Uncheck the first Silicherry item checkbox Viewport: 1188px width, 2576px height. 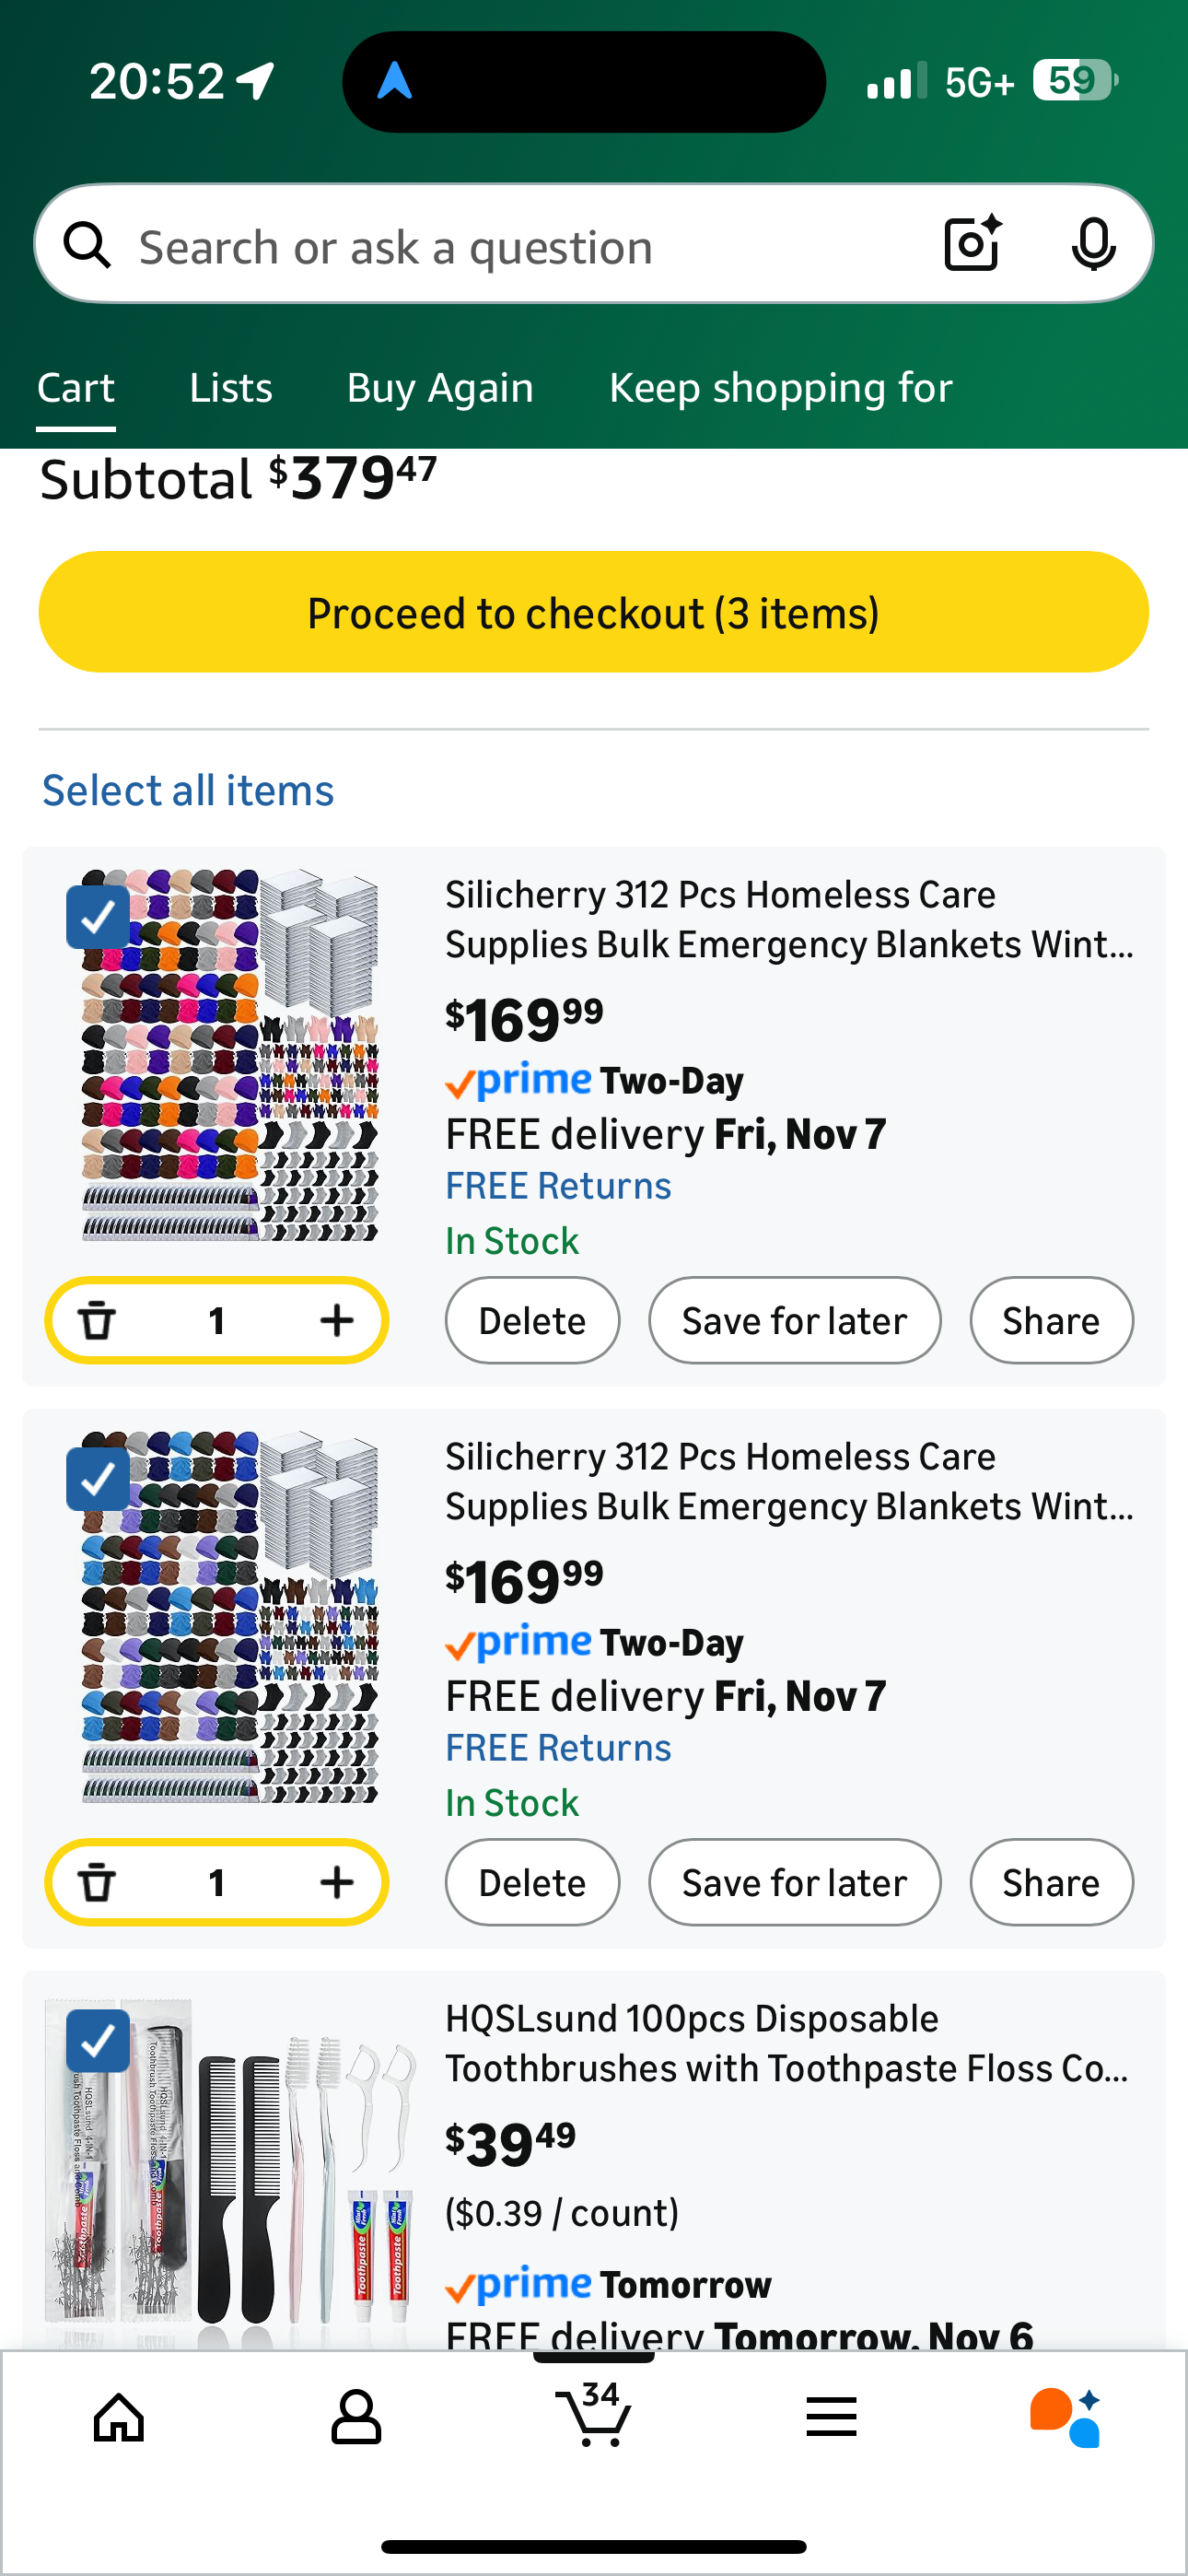click(x=98, y=917)
